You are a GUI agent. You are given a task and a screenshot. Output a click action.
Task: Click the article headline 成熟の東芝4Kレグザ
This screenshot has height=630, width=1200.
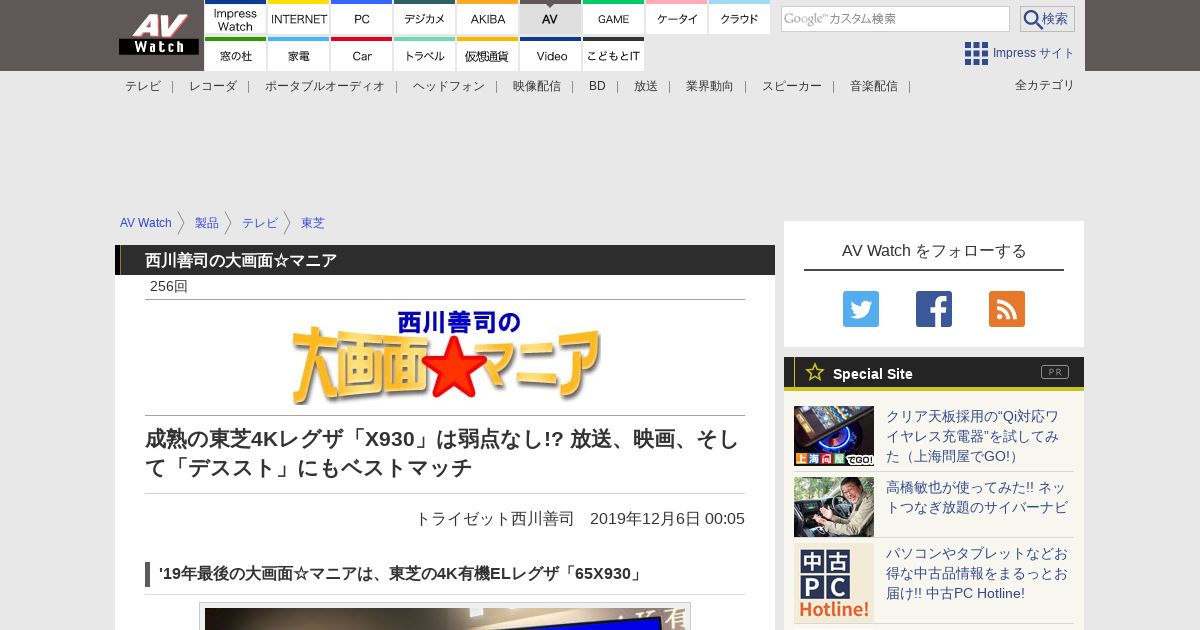(x=442, y=453)
